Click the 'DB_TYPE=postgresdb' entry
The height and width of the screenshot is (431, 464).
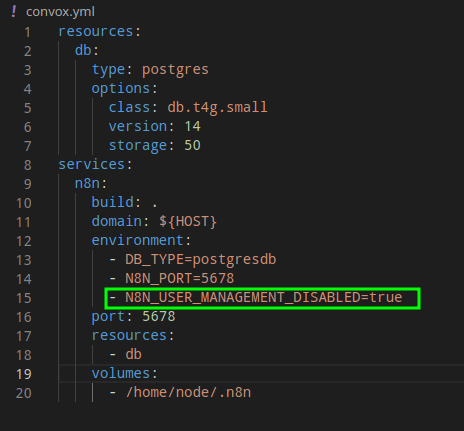click(201, 260)
